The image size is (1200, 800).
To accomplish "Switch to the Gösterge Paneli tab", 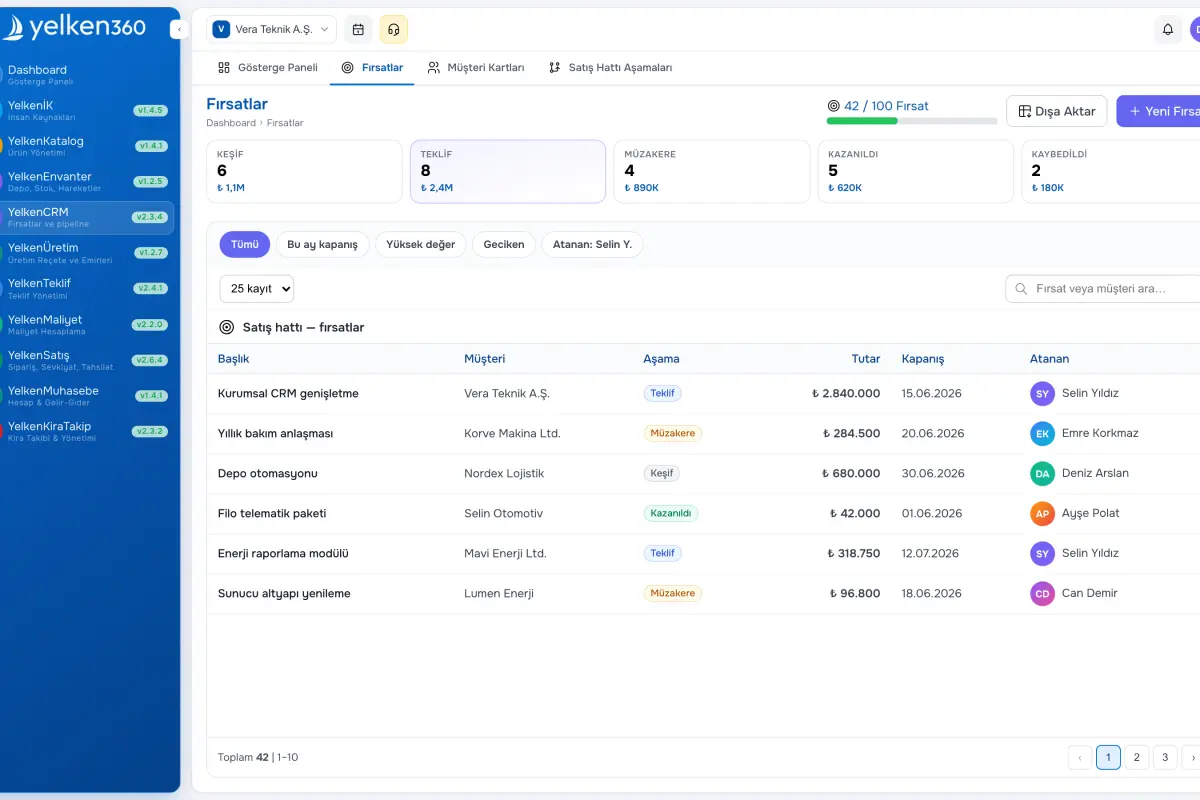I will tap(267, 67).
